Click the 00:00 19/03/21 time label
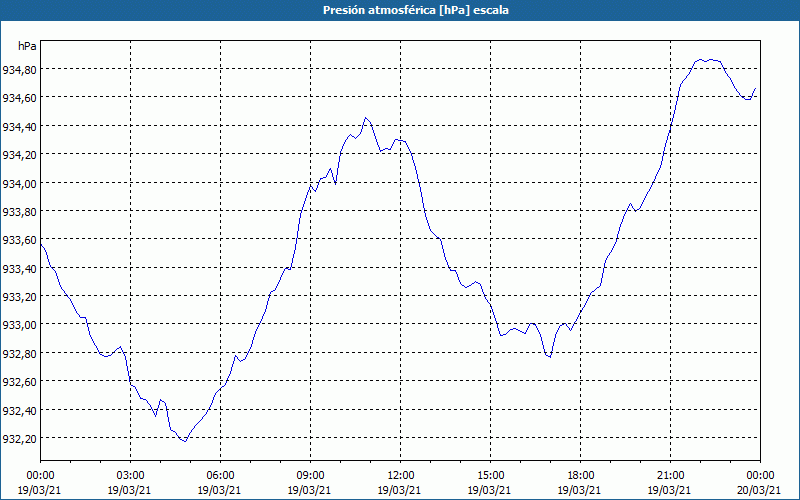 pyautogui.click(x=40, y=483)
